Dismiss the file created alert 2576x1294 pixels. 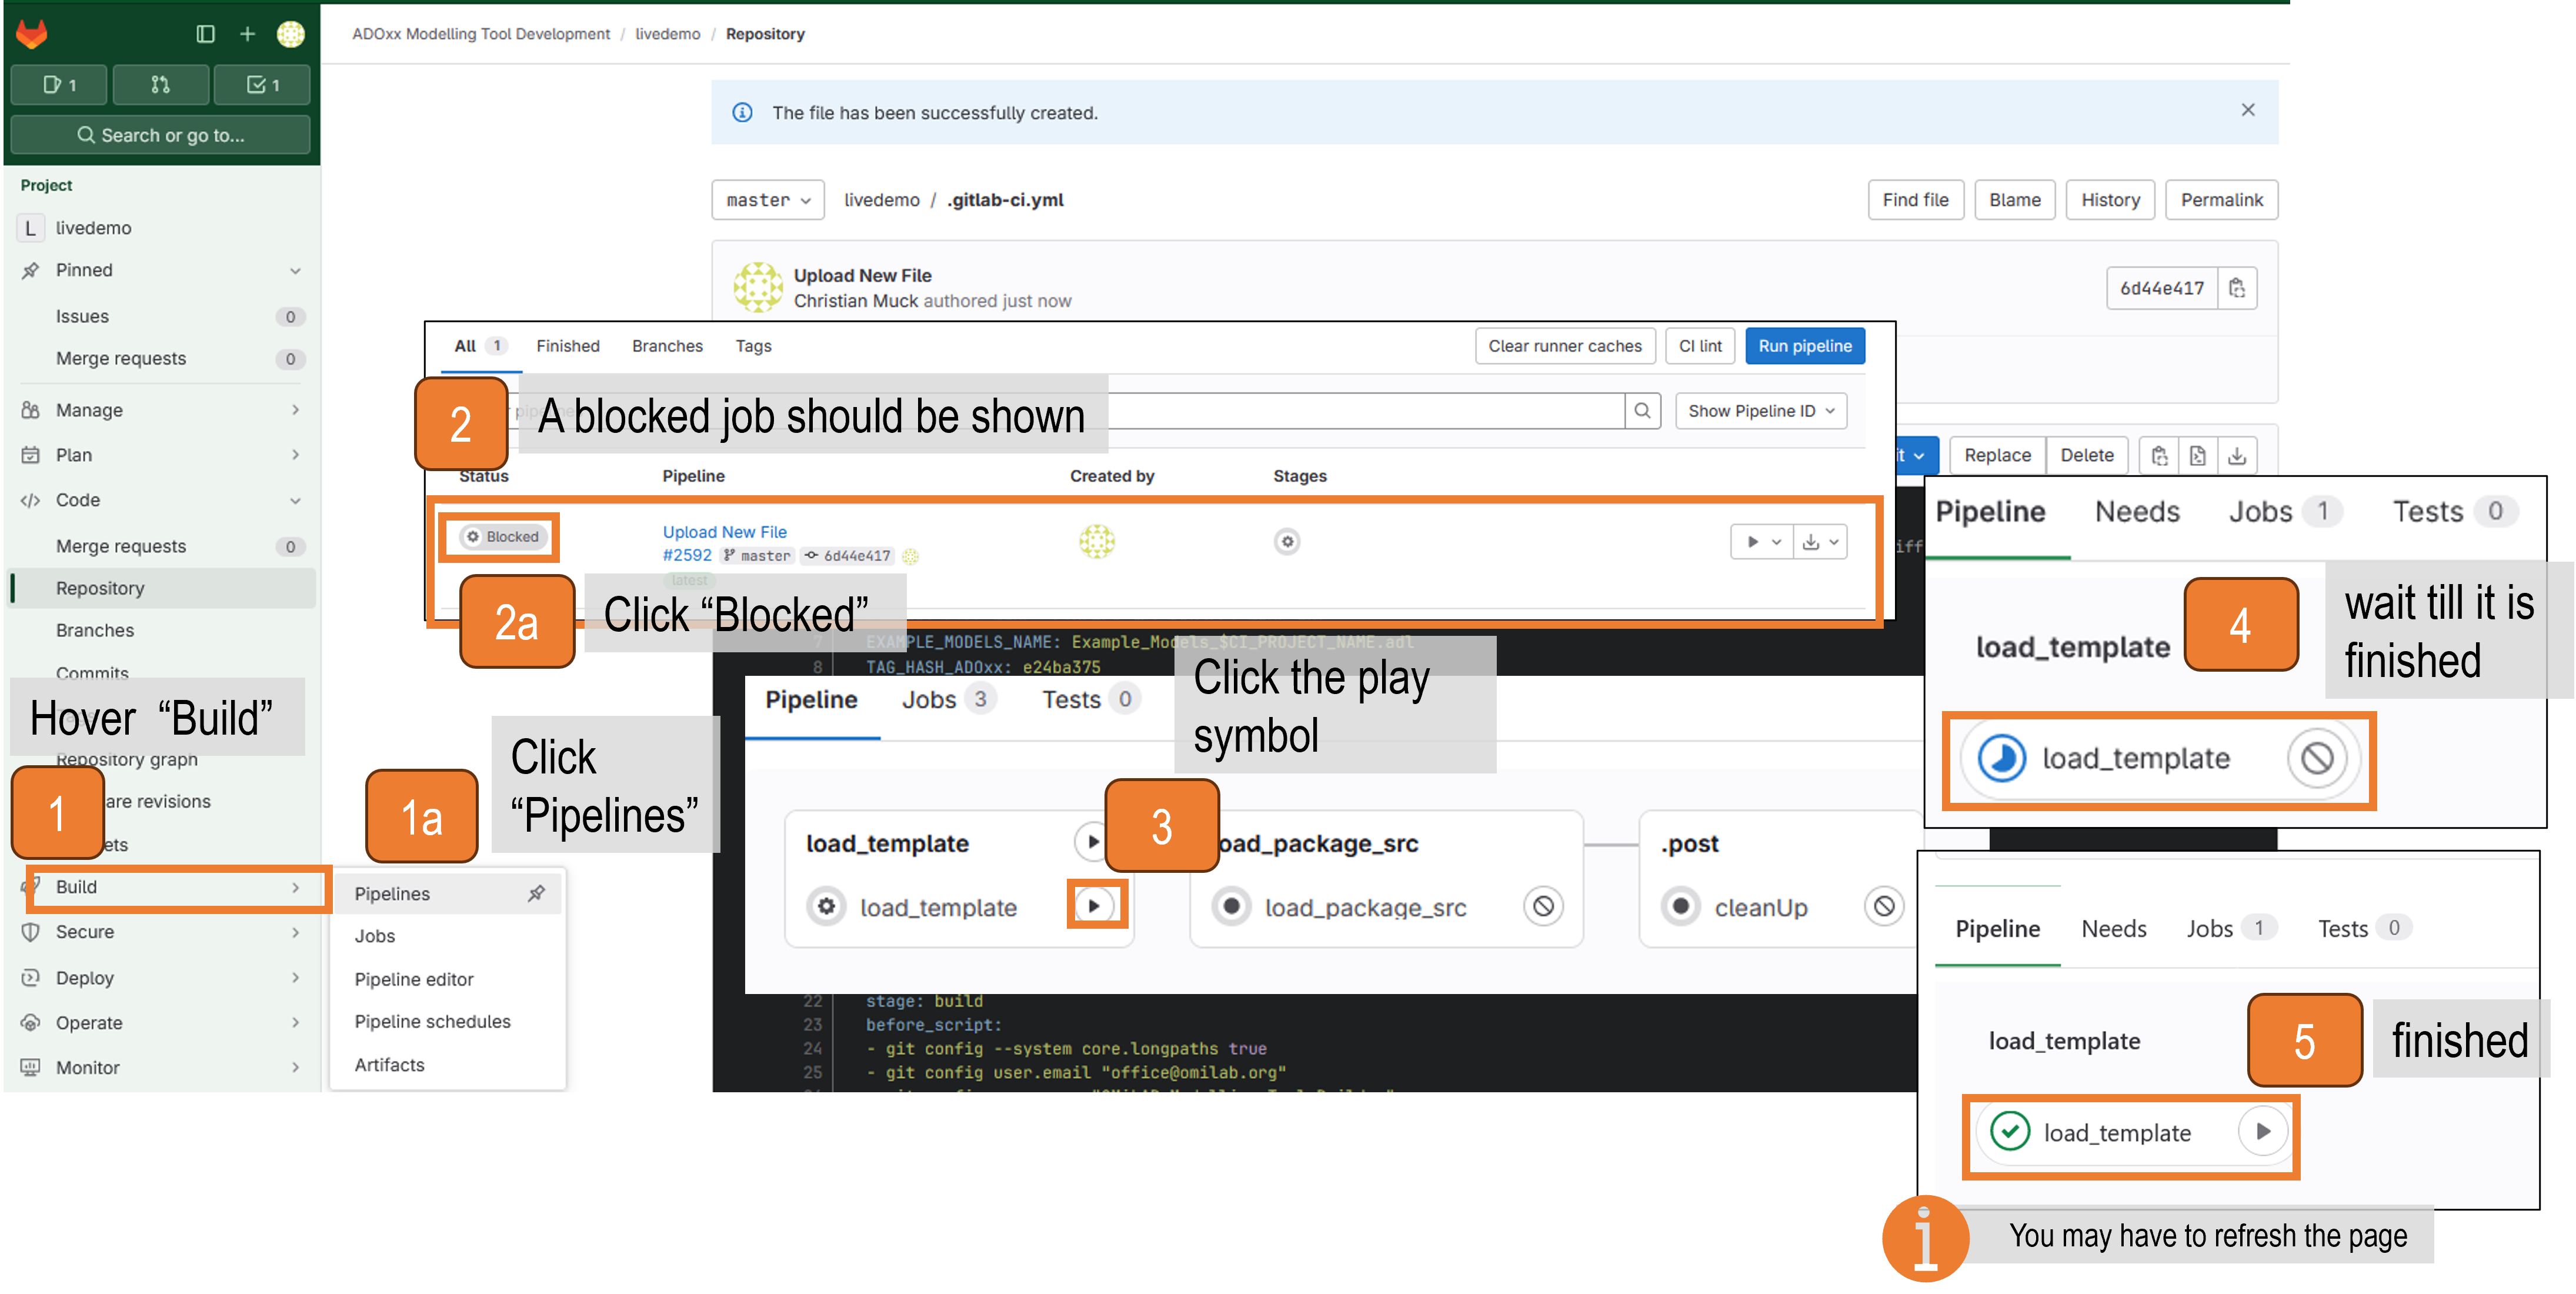2248,110
